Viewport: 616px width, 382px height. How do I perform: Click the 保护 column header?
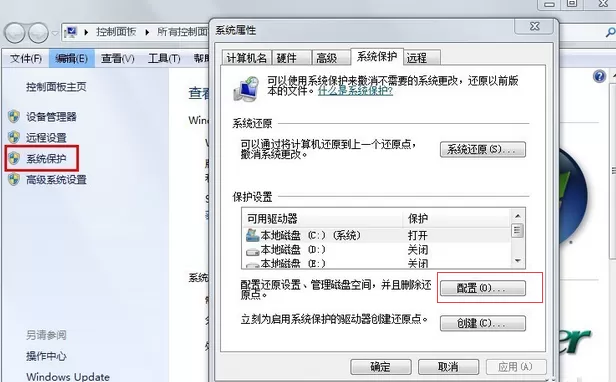[x=456, y=219]
